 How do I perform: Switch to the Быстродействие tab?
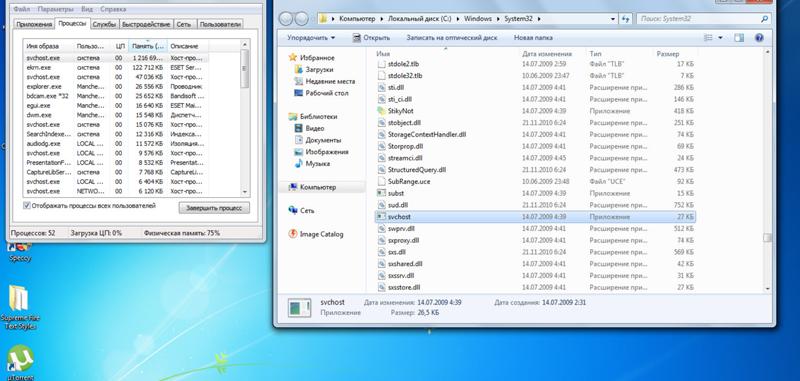[146, 24]
